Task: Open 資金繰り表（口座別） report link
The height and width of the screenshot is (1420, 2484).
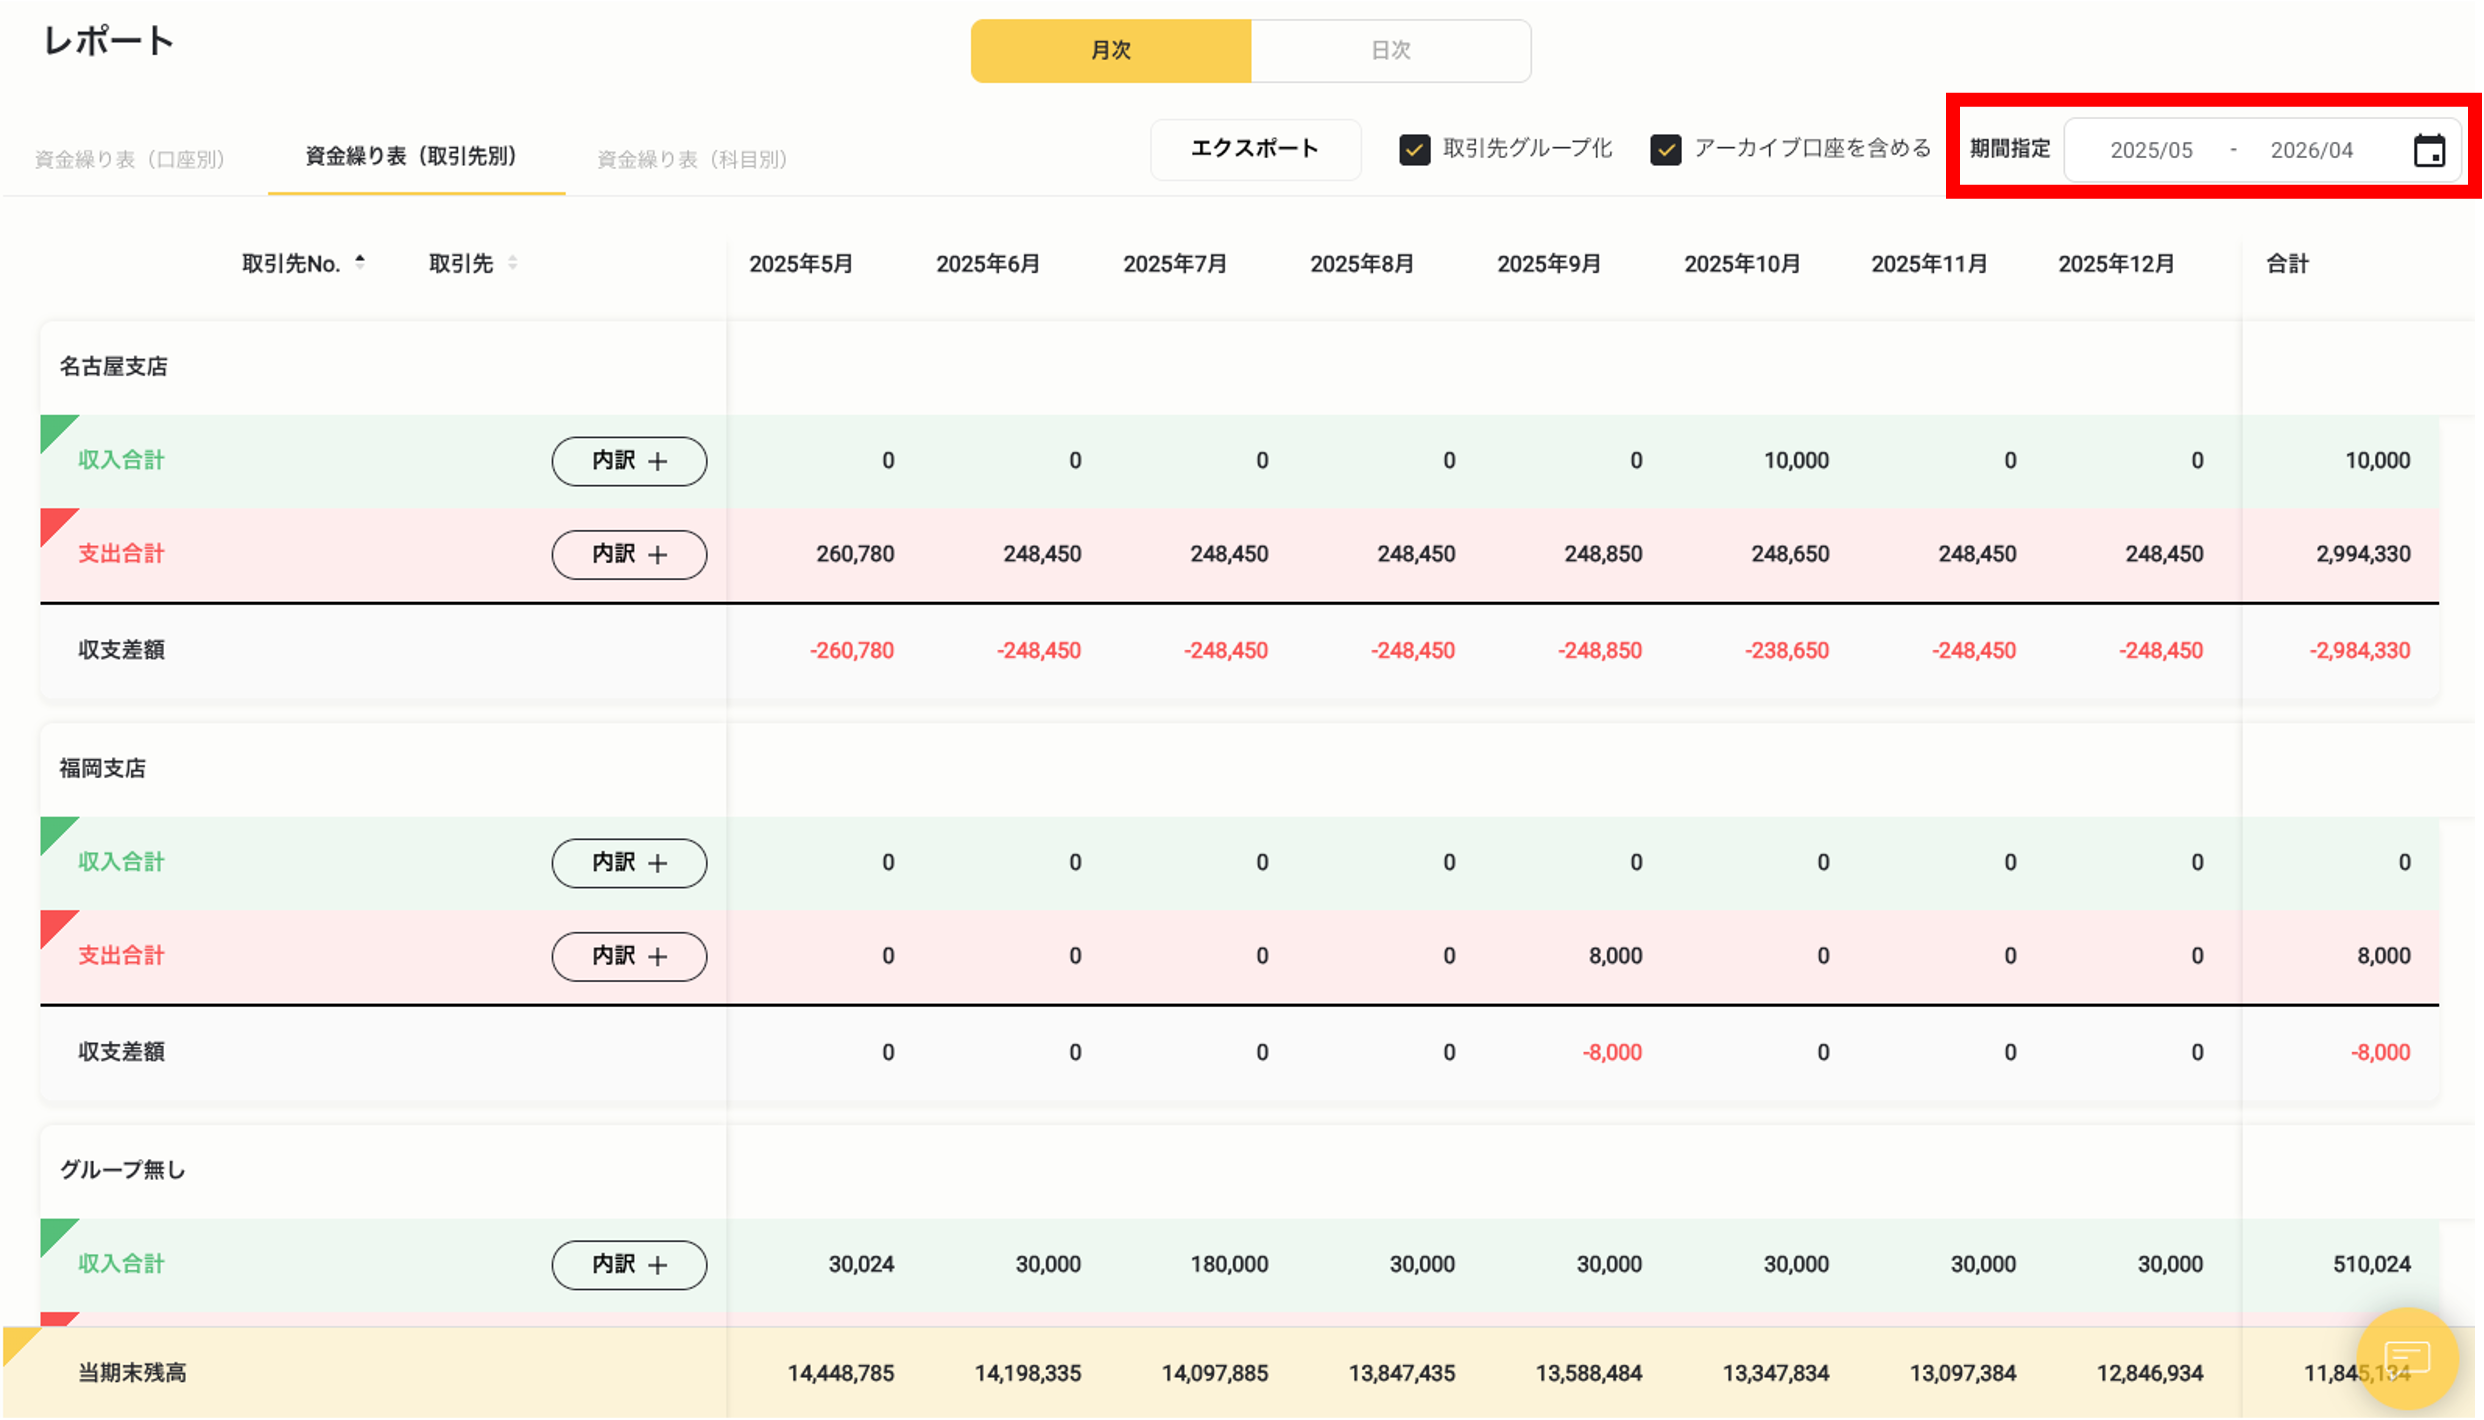Action: click(129, 157)
